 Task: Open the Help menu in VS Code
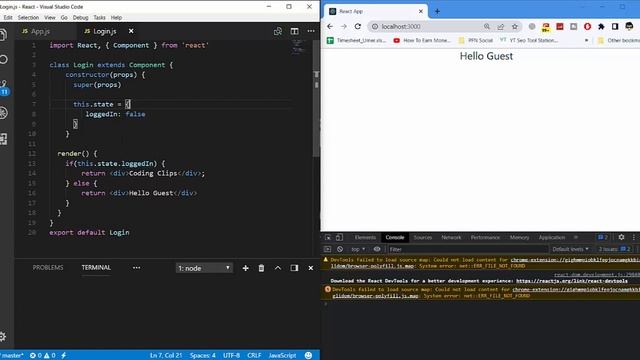pyautogui.click(x=116, y=18)
